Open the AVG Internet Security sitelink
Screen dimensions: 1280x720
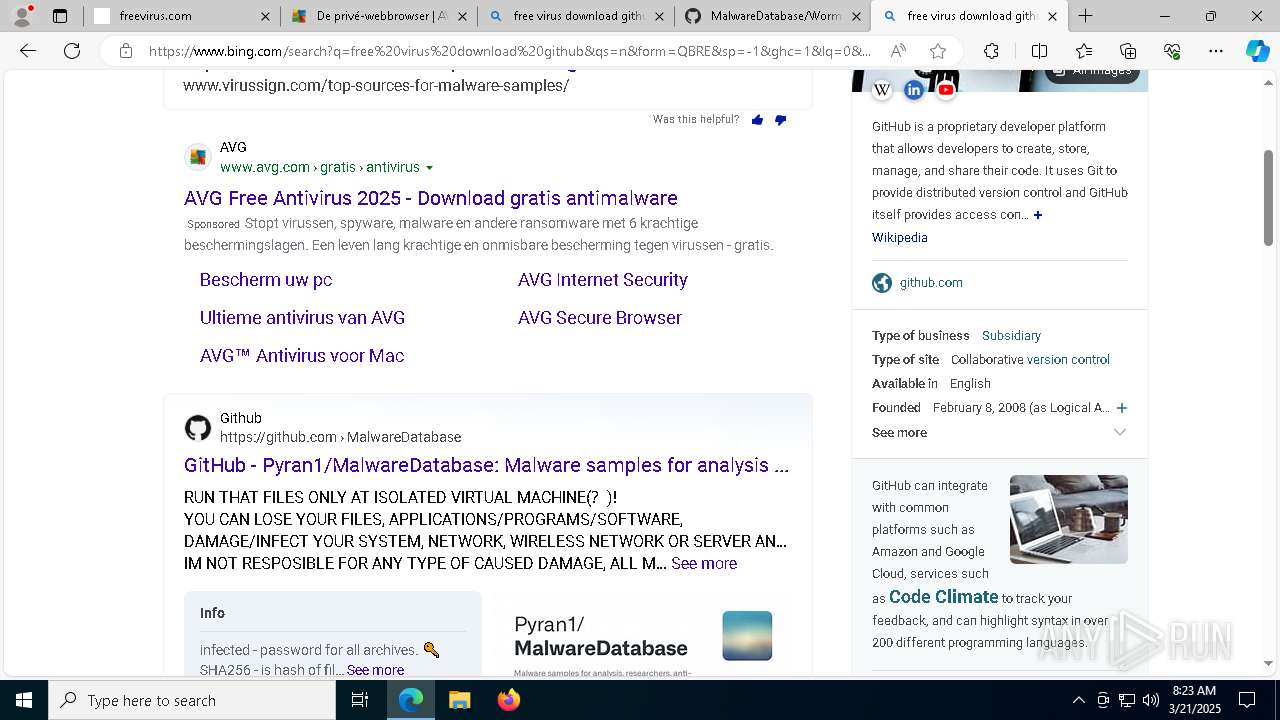click(x=603, y=280)
